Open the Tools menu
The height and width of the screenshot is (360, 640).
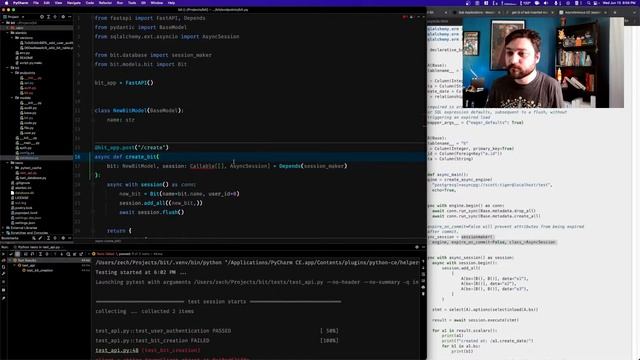tap(132, 3)
